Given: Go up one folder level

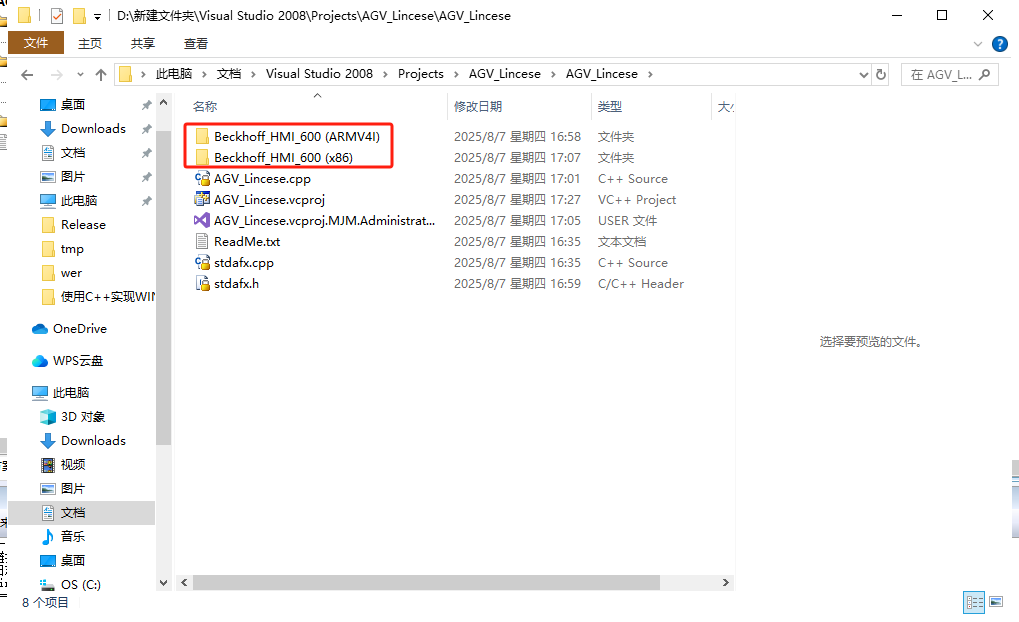Looking at the screenshot, I should tap(101, 75).
